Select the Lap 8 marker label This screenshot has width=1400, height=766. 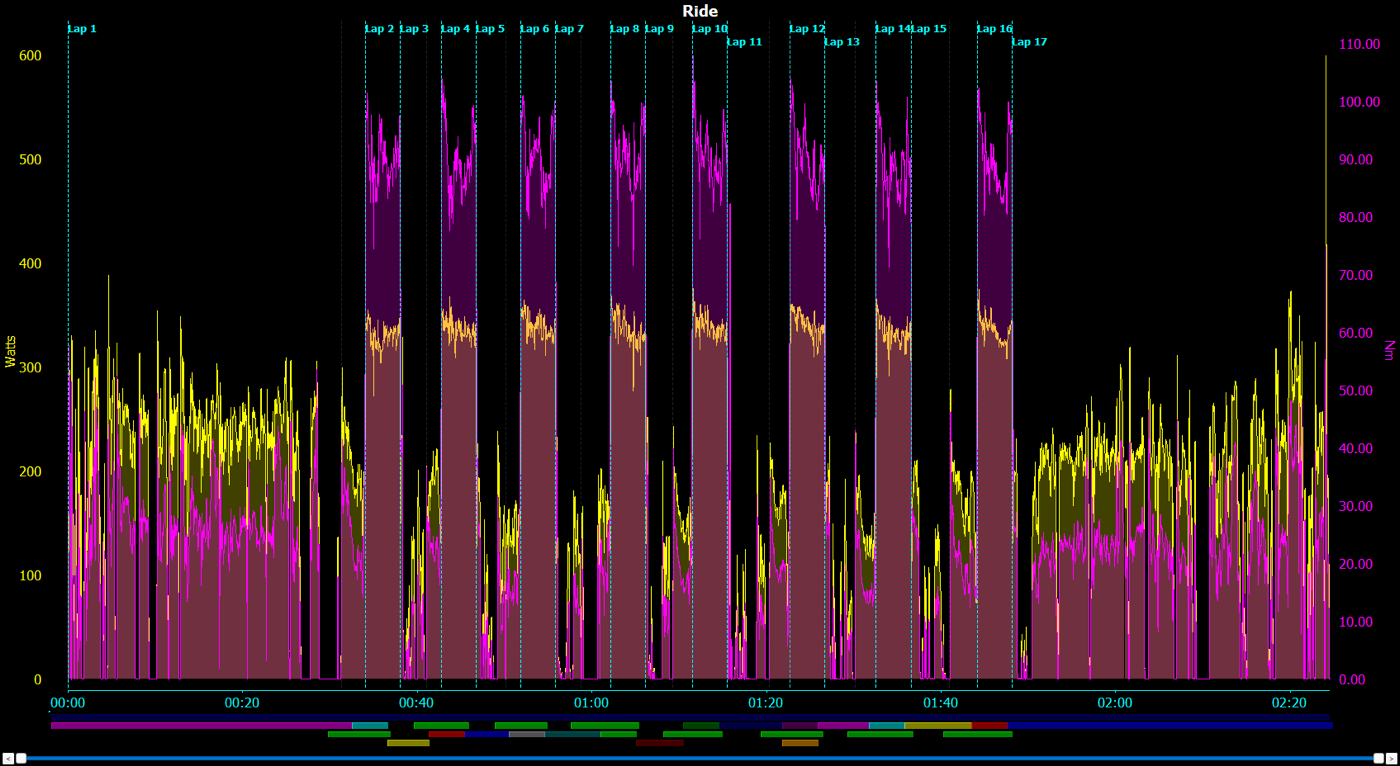coord(625,29)
